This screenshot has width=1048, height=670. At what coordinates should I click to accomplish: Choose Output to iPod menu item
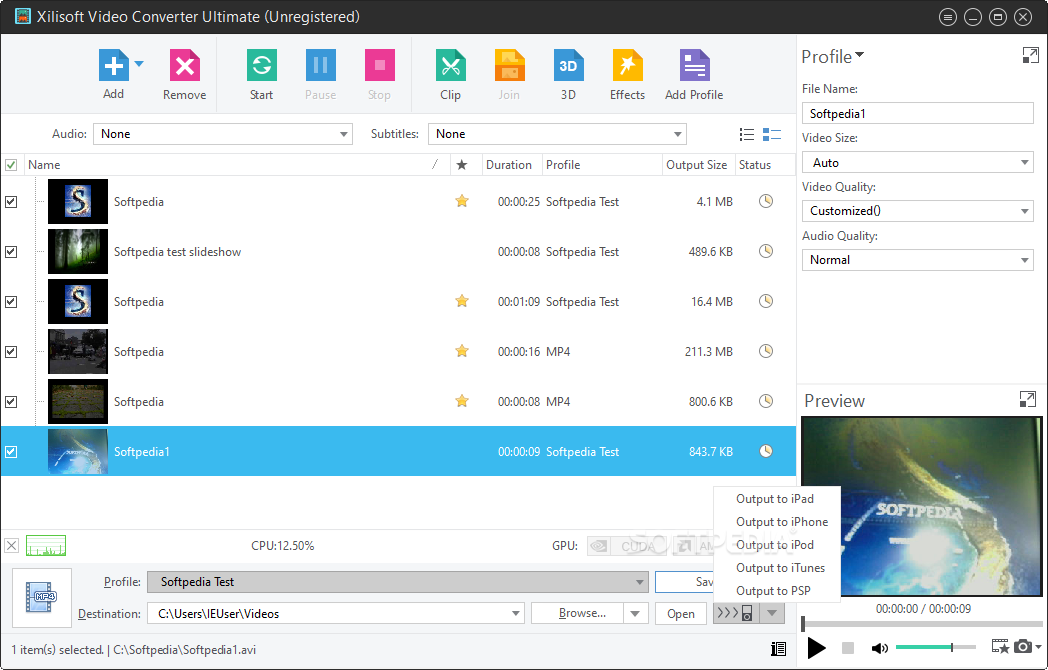coord(775,545)
